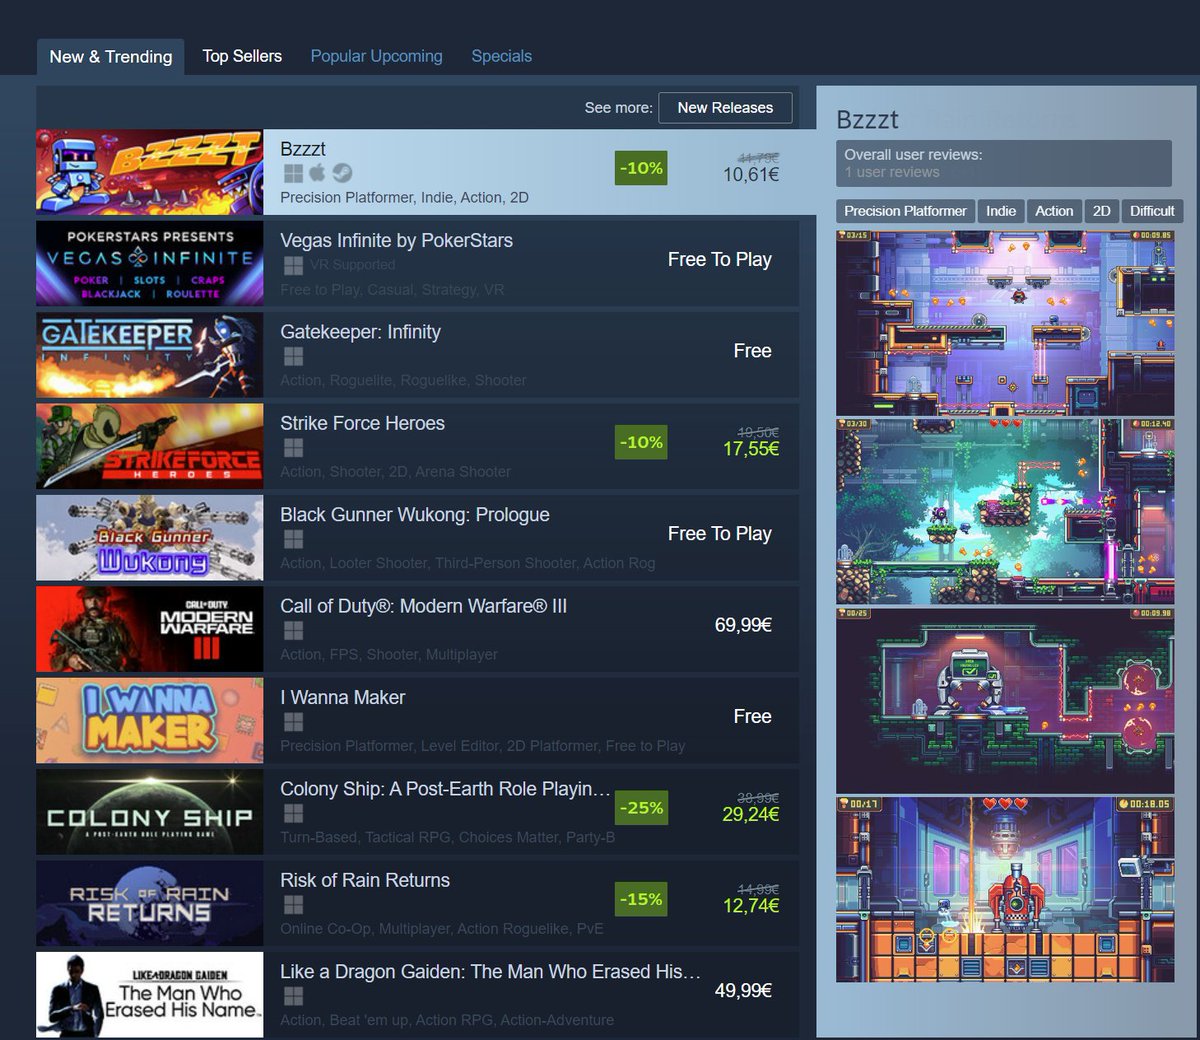The width and height of the screenshot is (1200, 1040).
Task: Click the Colony Ship: A Post-Earth title
Action: (x=445, y=789)
